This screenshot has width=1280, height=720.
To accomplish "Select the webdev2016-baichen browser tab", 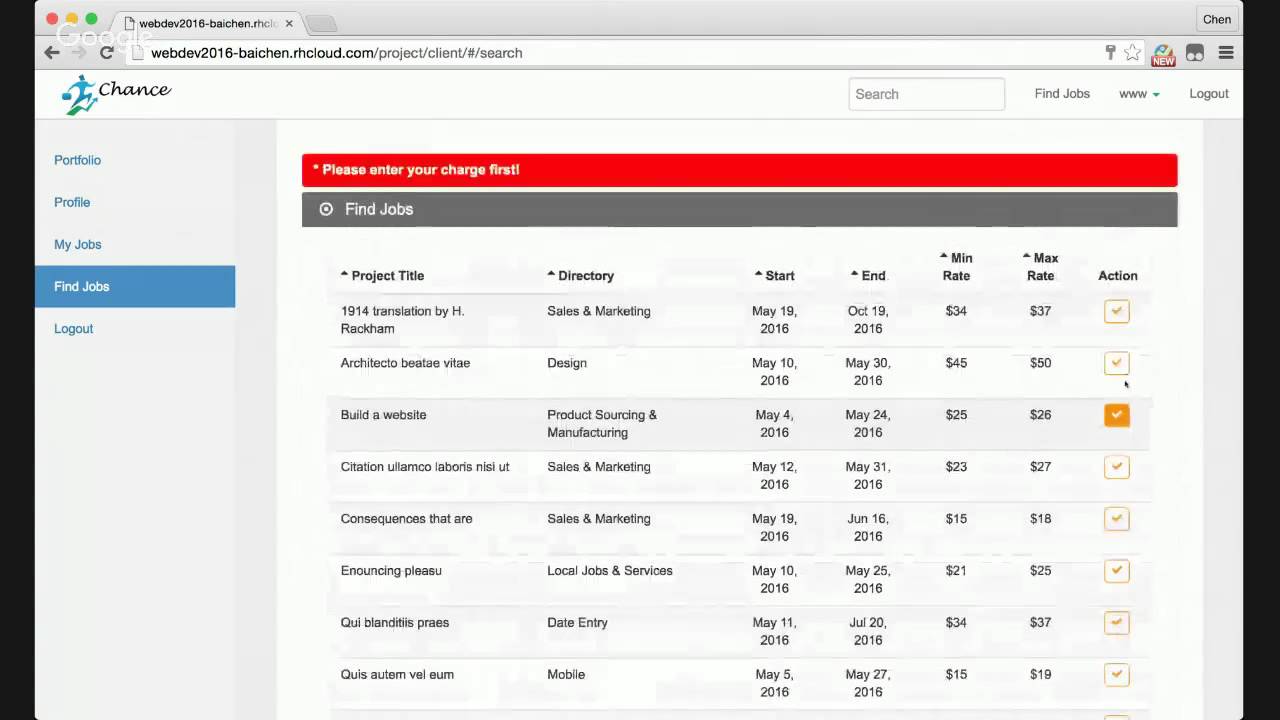I will (x=208, y=22).
